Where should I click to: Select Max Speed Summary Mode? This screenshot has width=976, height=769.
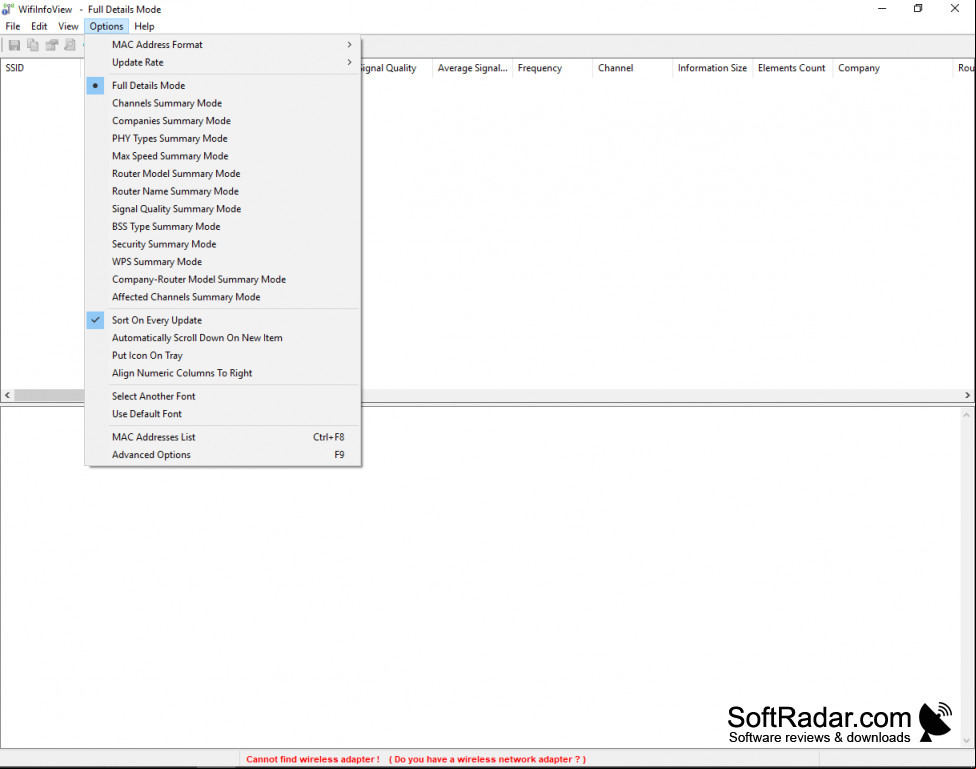click(x=223, y=156)
